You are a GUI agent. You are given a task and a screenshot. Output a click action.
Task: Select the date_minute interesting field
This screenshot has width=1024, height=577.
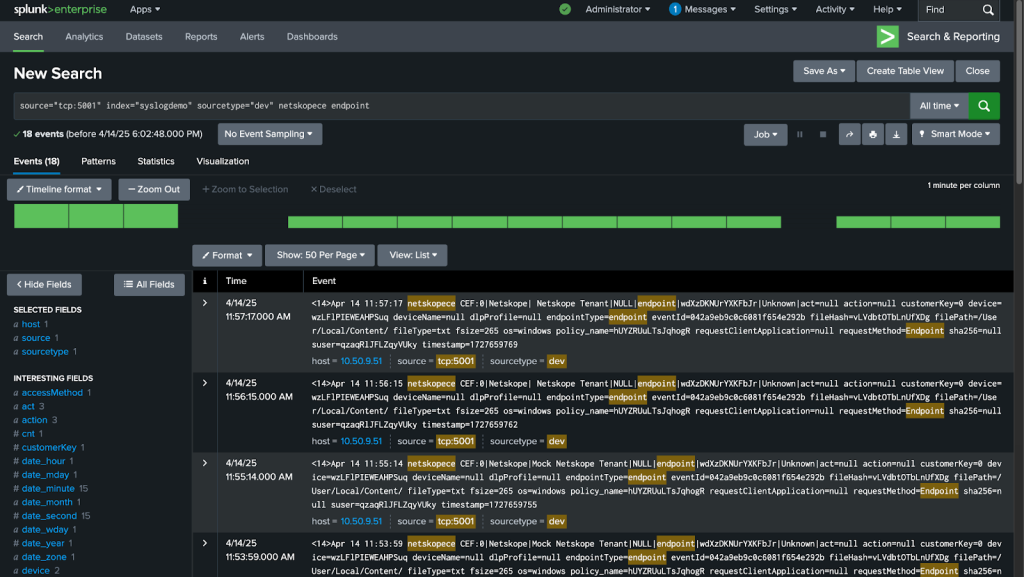pos(48,488)
